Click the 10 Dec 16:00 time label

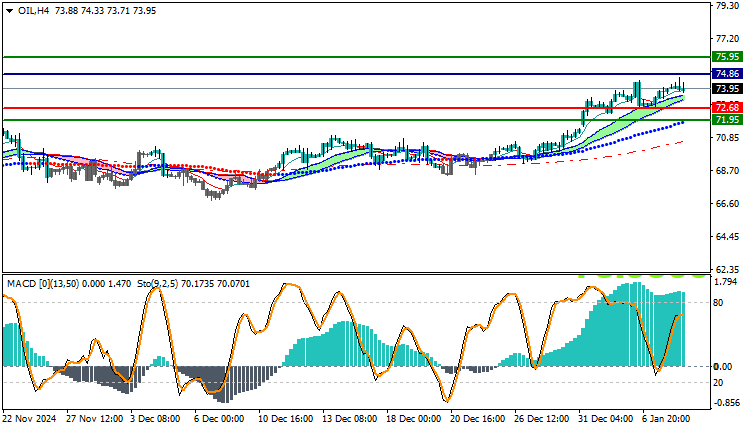point(286,419)
